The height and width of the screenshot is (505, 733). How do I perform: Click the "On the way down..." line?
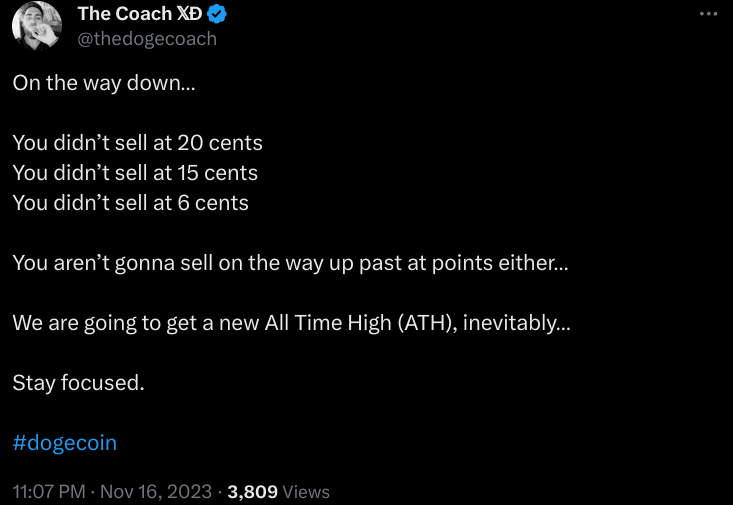pyautogui.click(x=105, y=83)
